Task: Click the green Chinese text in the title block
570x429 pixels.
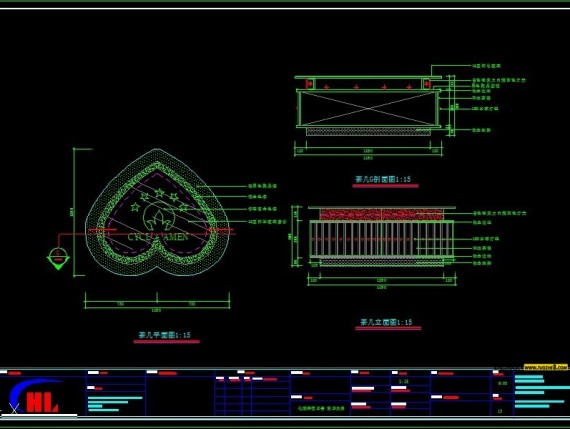Action: (321, 408)
